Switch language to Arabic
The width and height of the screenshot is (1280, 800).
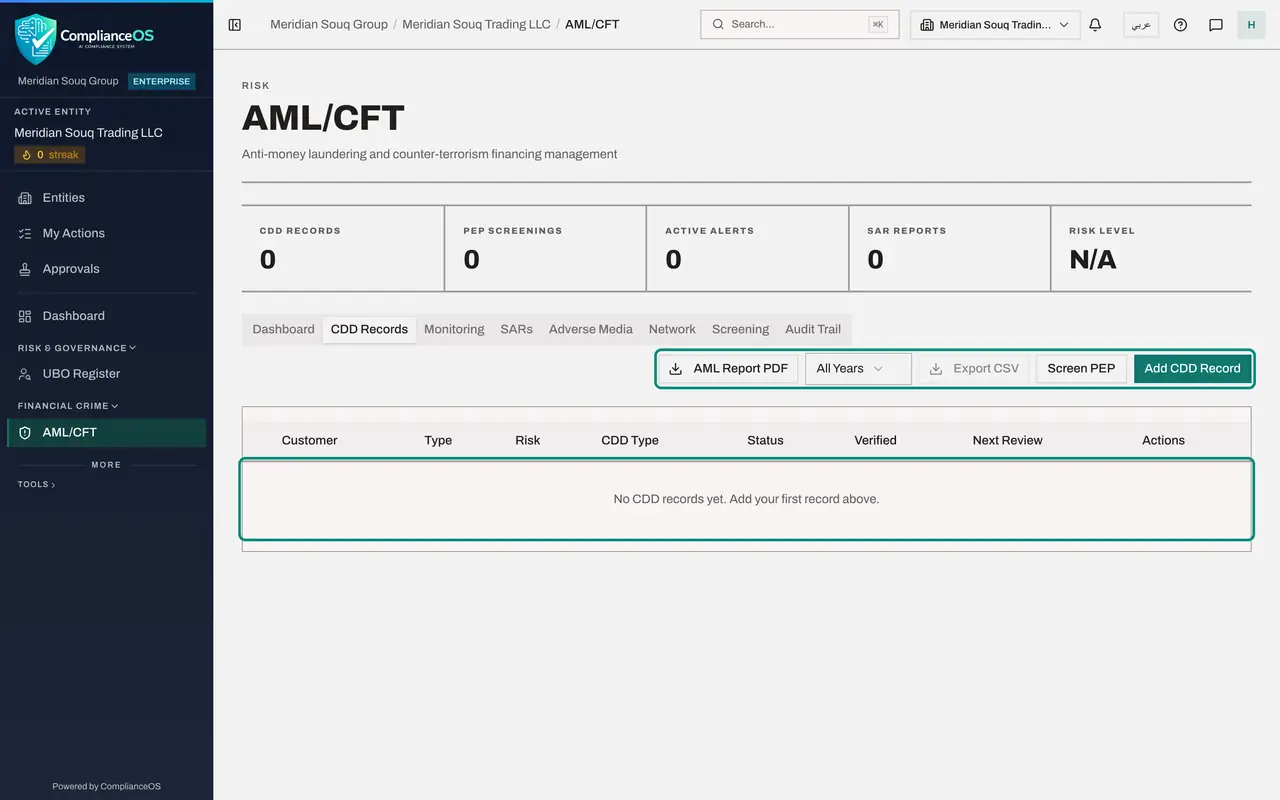click(1141, 25)
